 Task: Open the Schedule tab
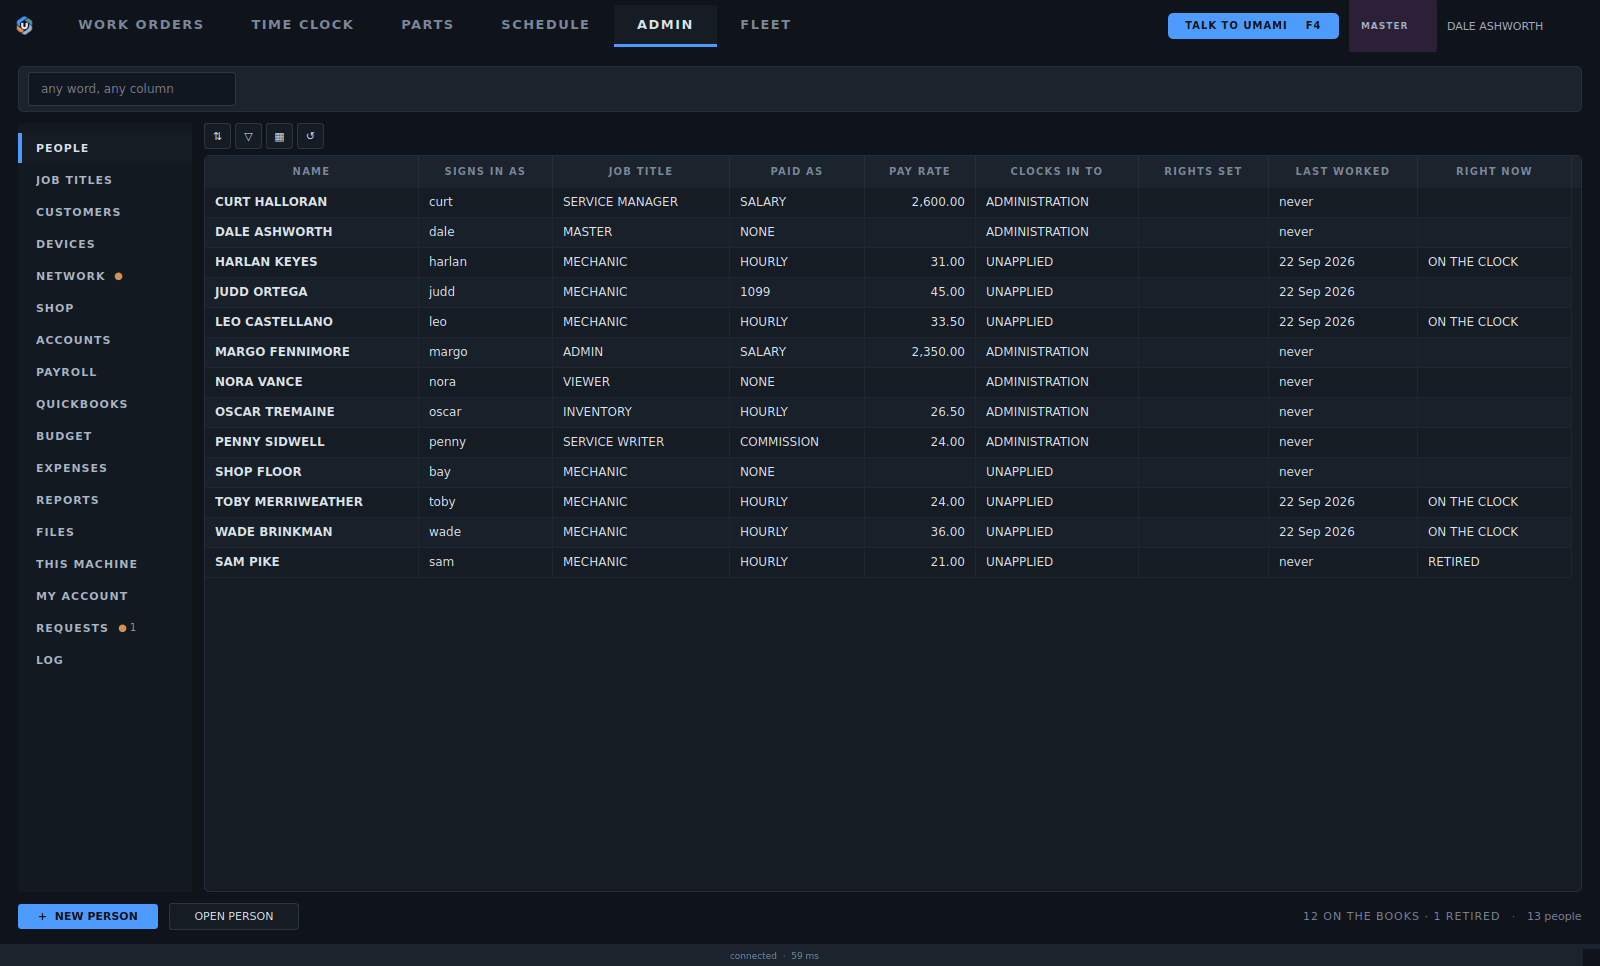(545, 25)
